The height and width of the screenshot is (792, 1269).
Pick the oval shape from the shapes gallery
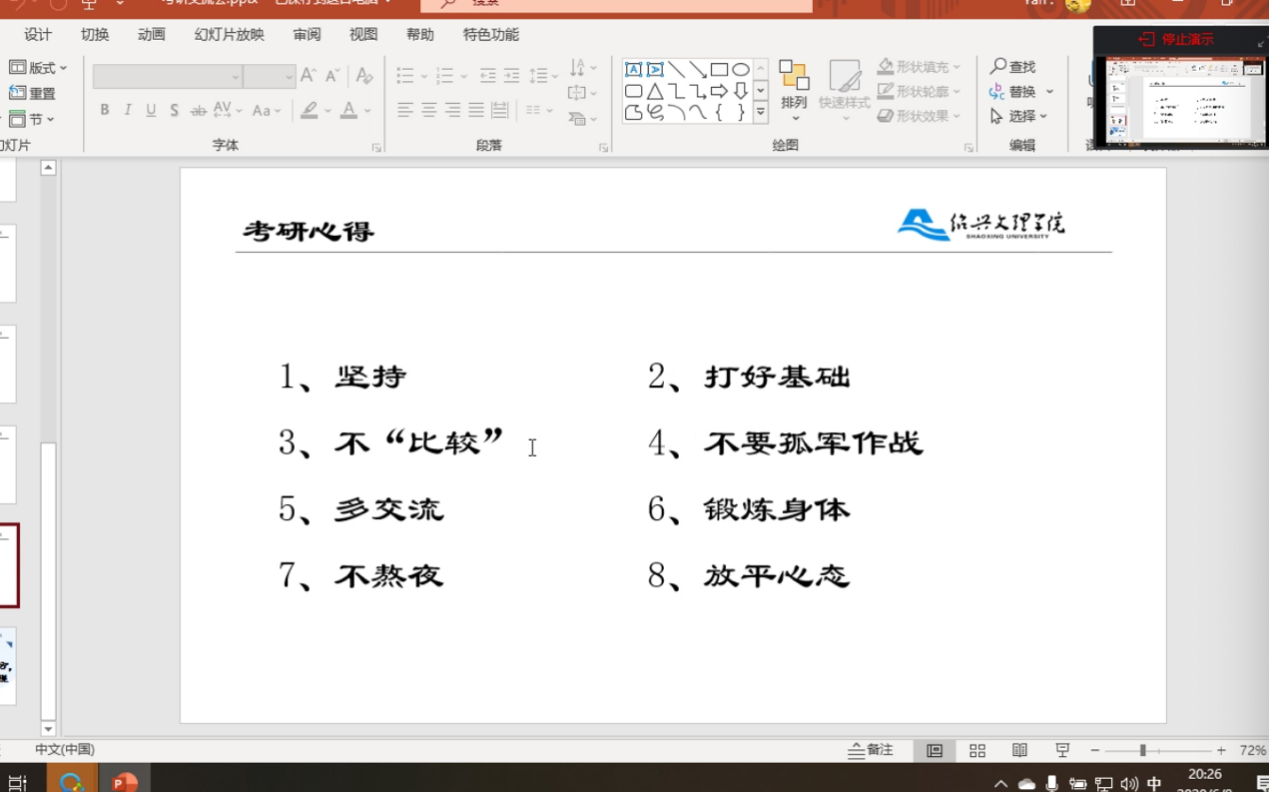click(x=740, y=70)
